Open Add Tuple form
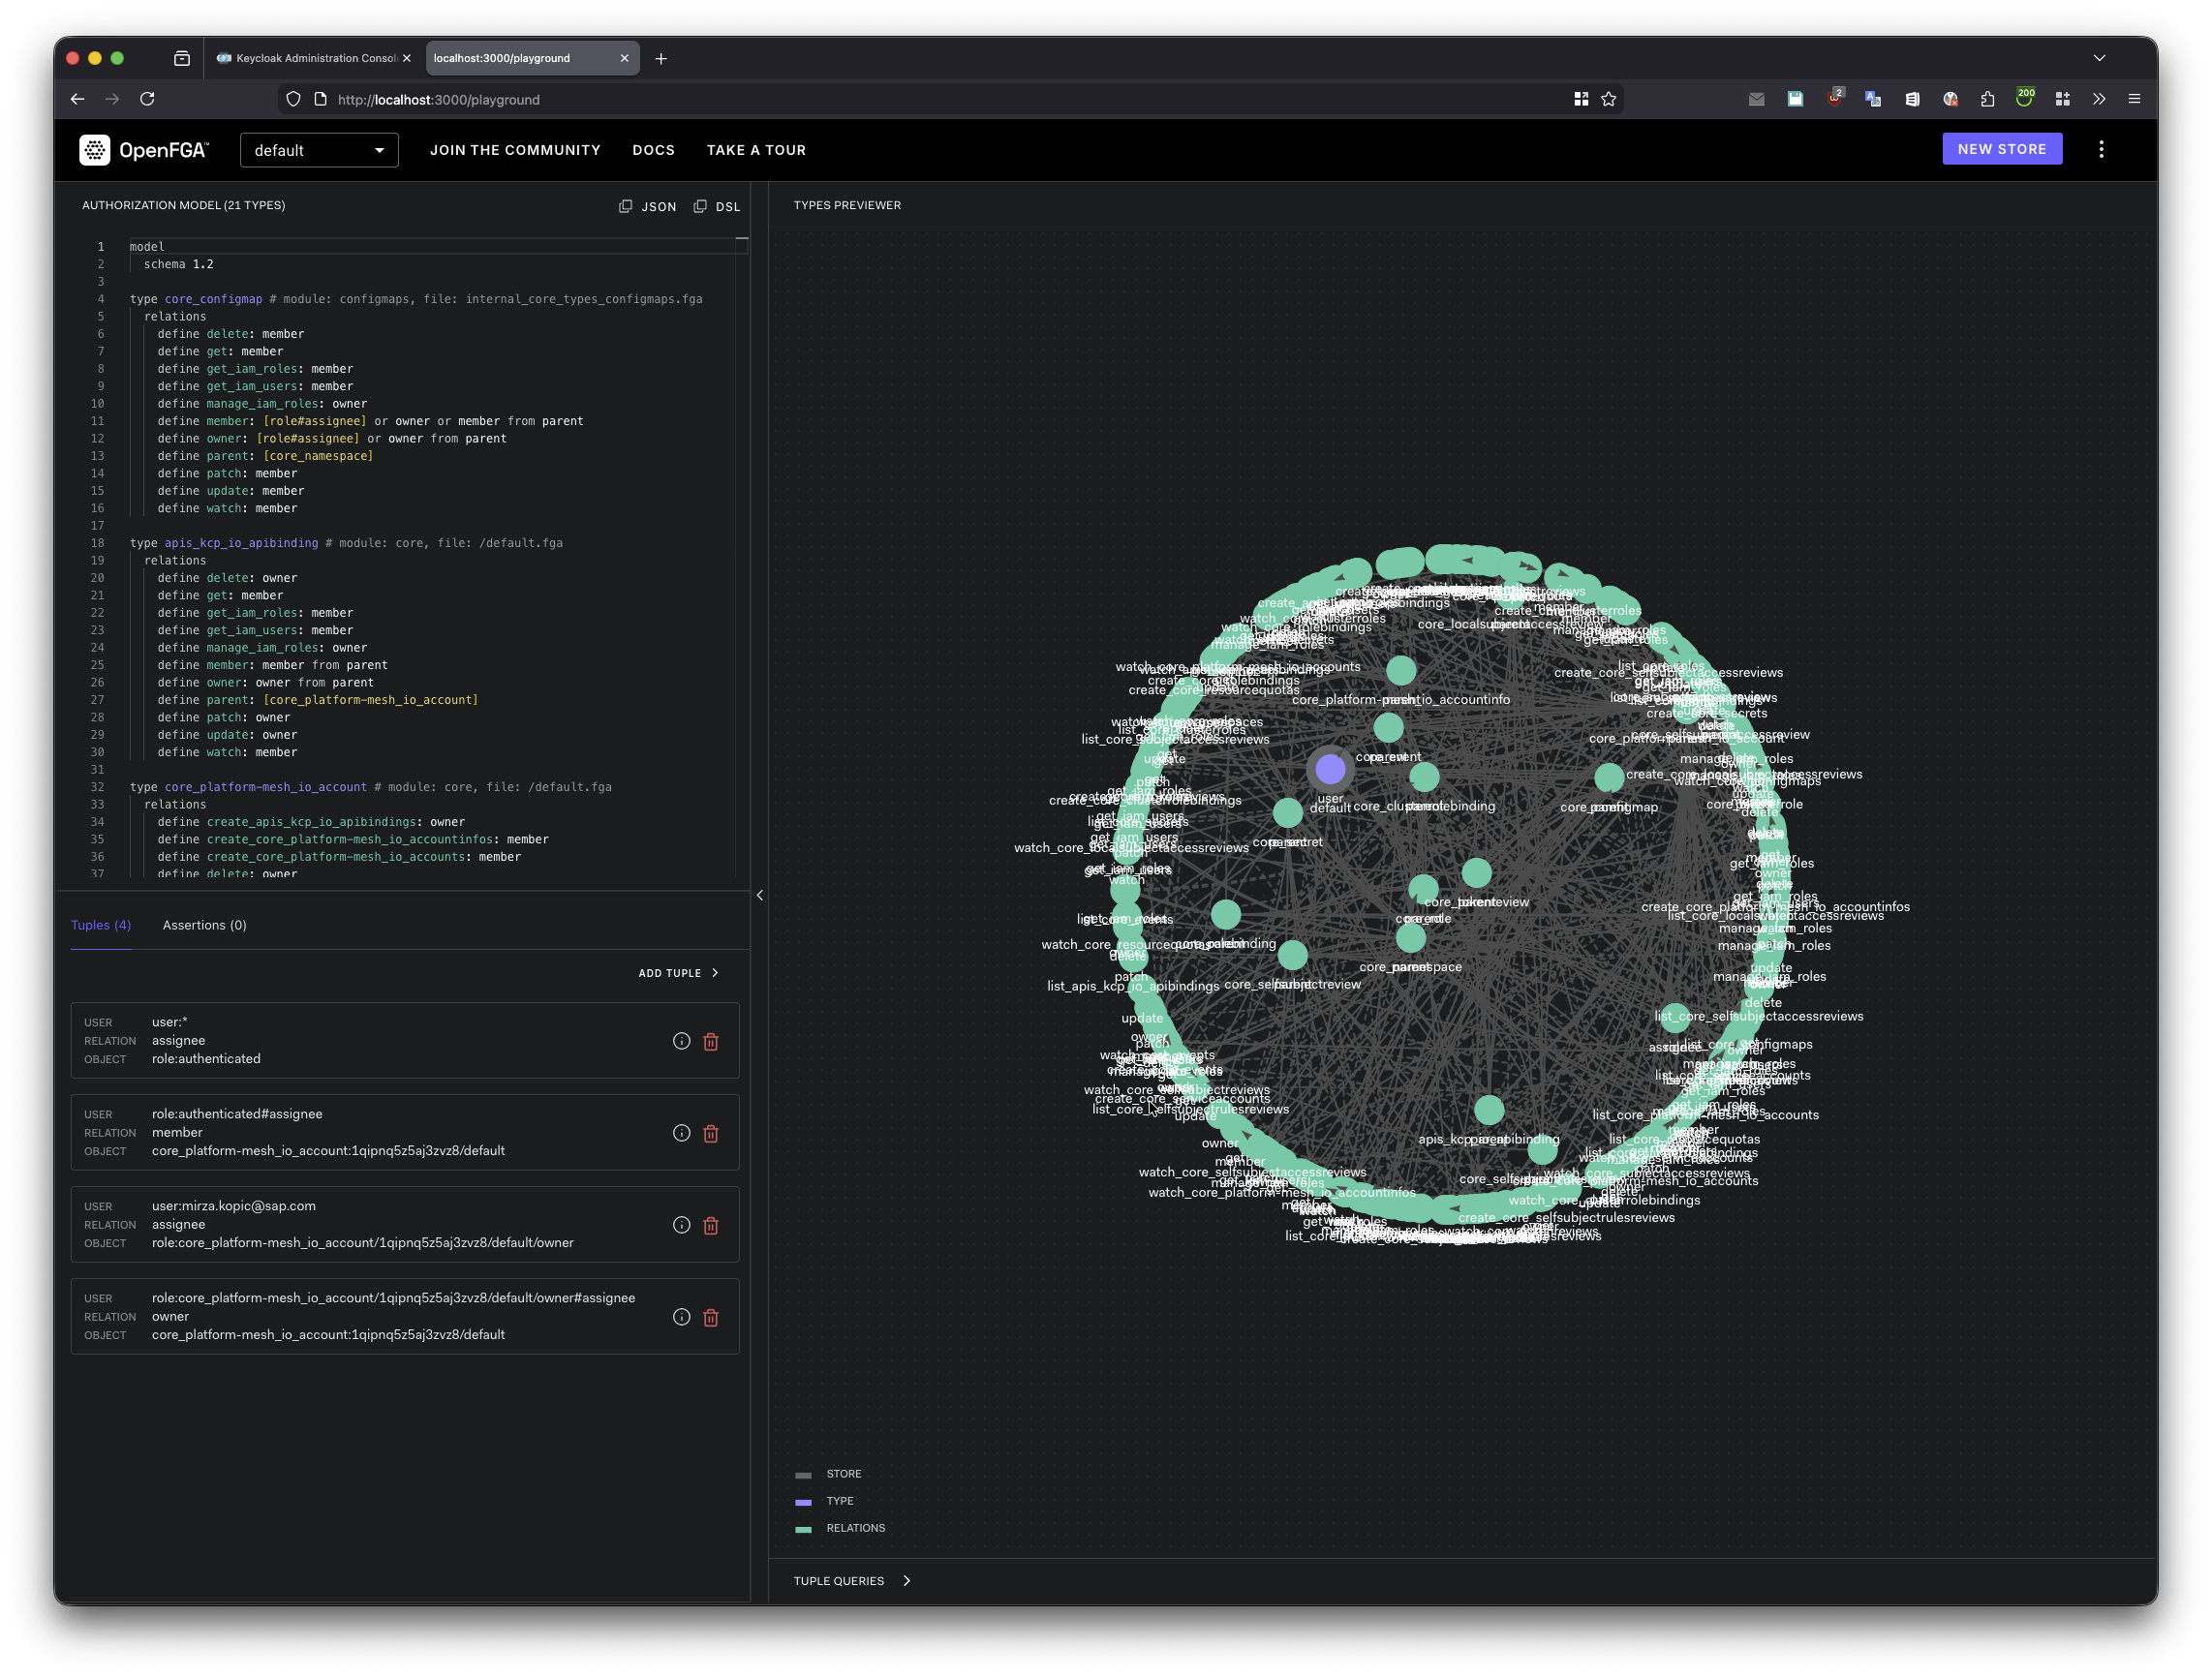 tap(679, 972)
